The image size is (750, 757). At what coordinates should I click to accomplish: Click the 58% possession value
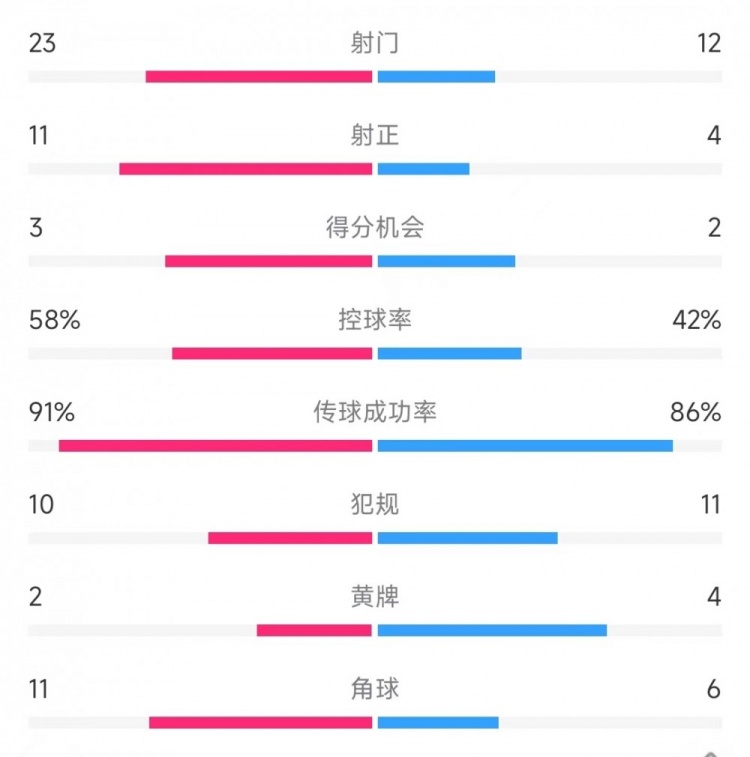pyautogui.click(x=54, y=320)
